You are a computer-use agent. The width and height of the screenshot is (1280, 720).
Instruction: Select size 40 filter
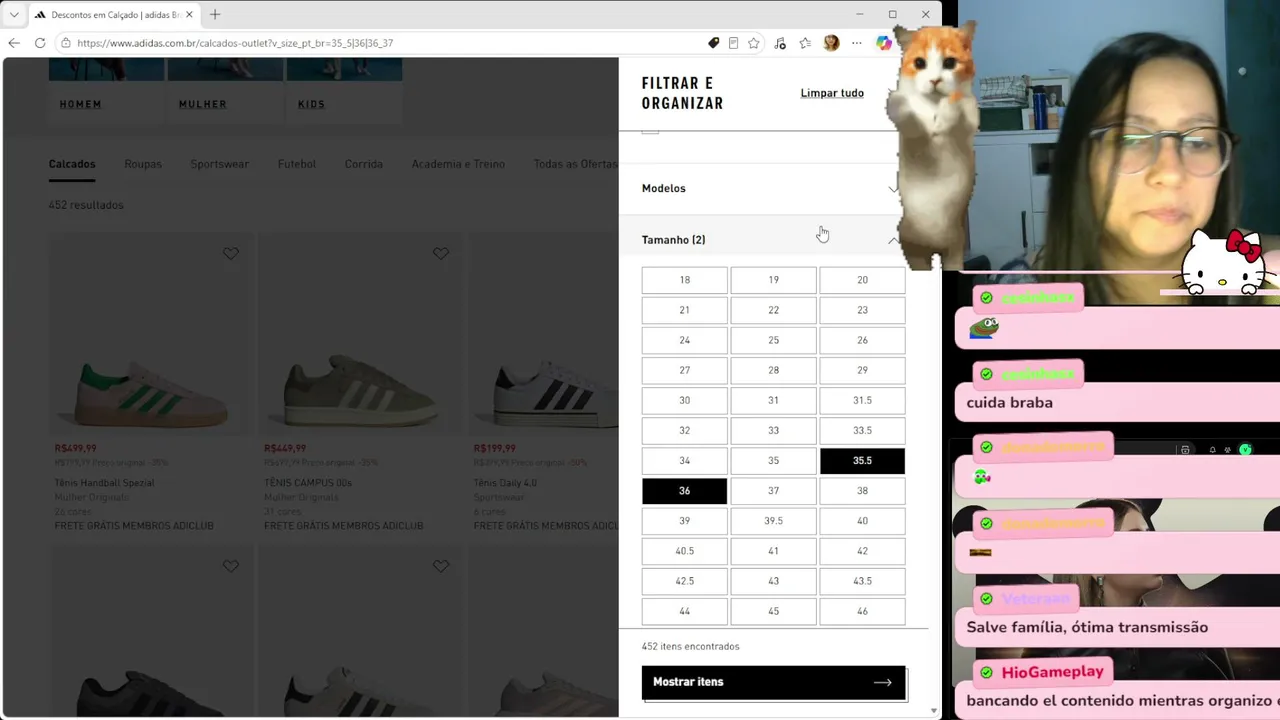click(862, 521)
